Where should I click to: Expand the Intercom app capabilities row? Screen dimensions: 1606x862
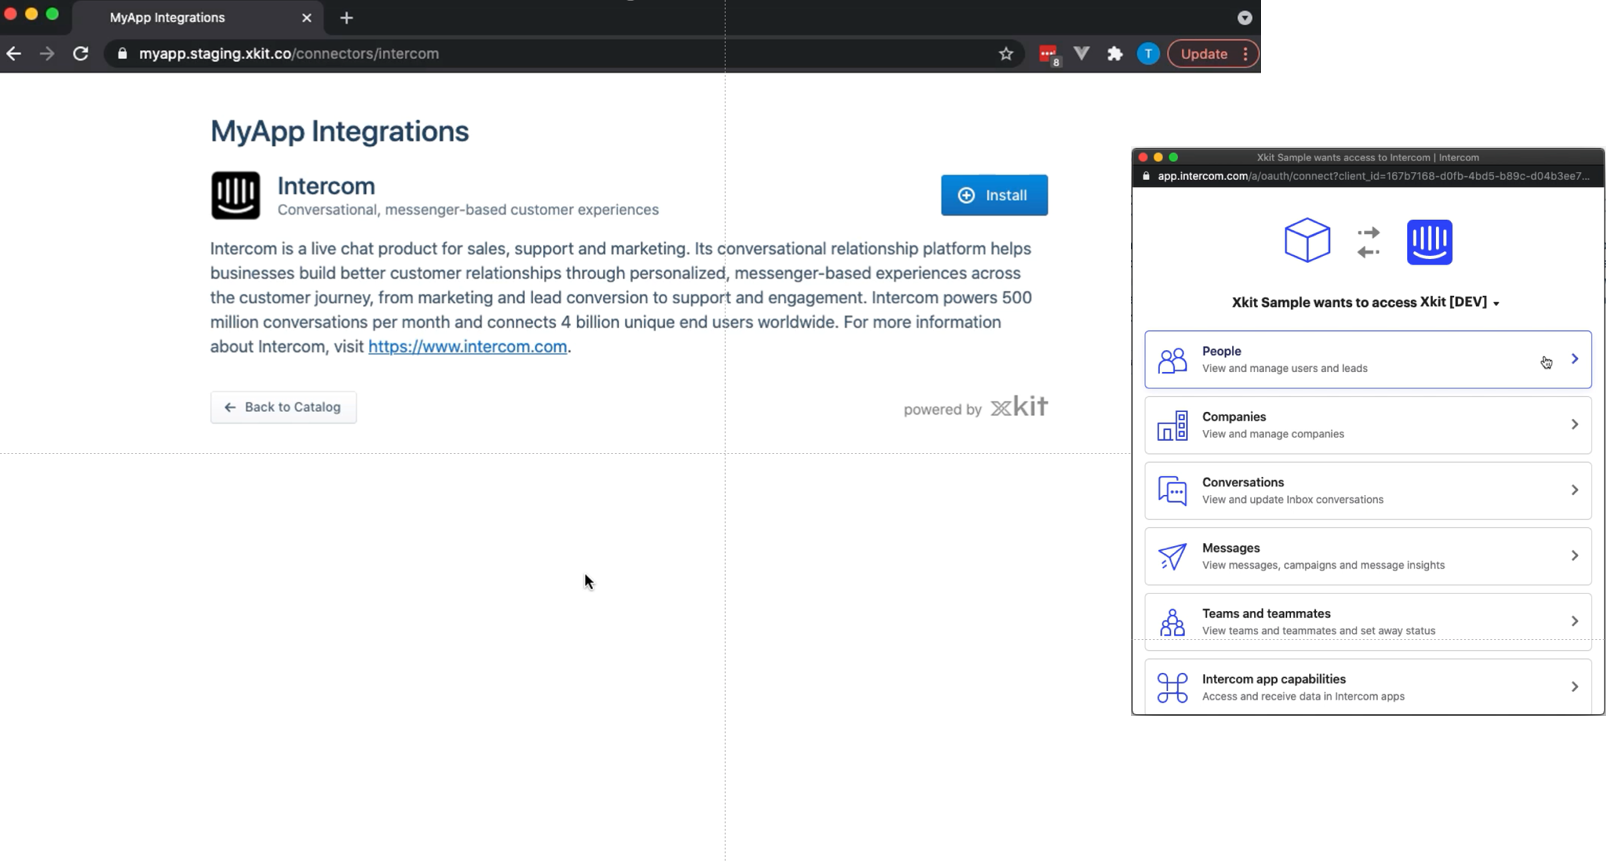tap(1368, 687)
